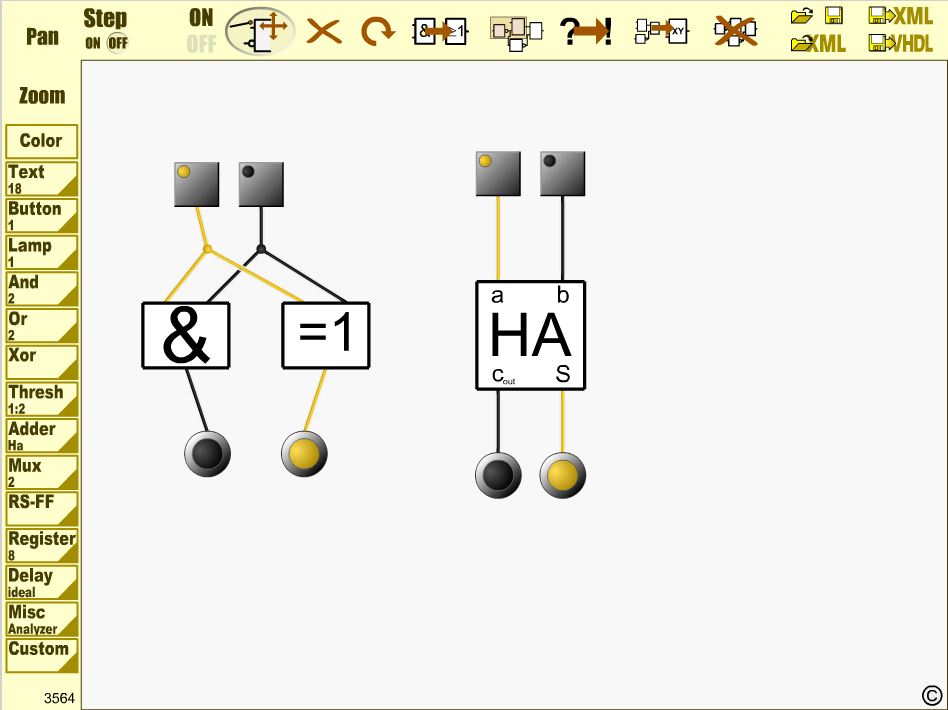948x710 pixels.
Task: Select the Zoom mode
Action: pyautogui.click(x=42, y=96)
